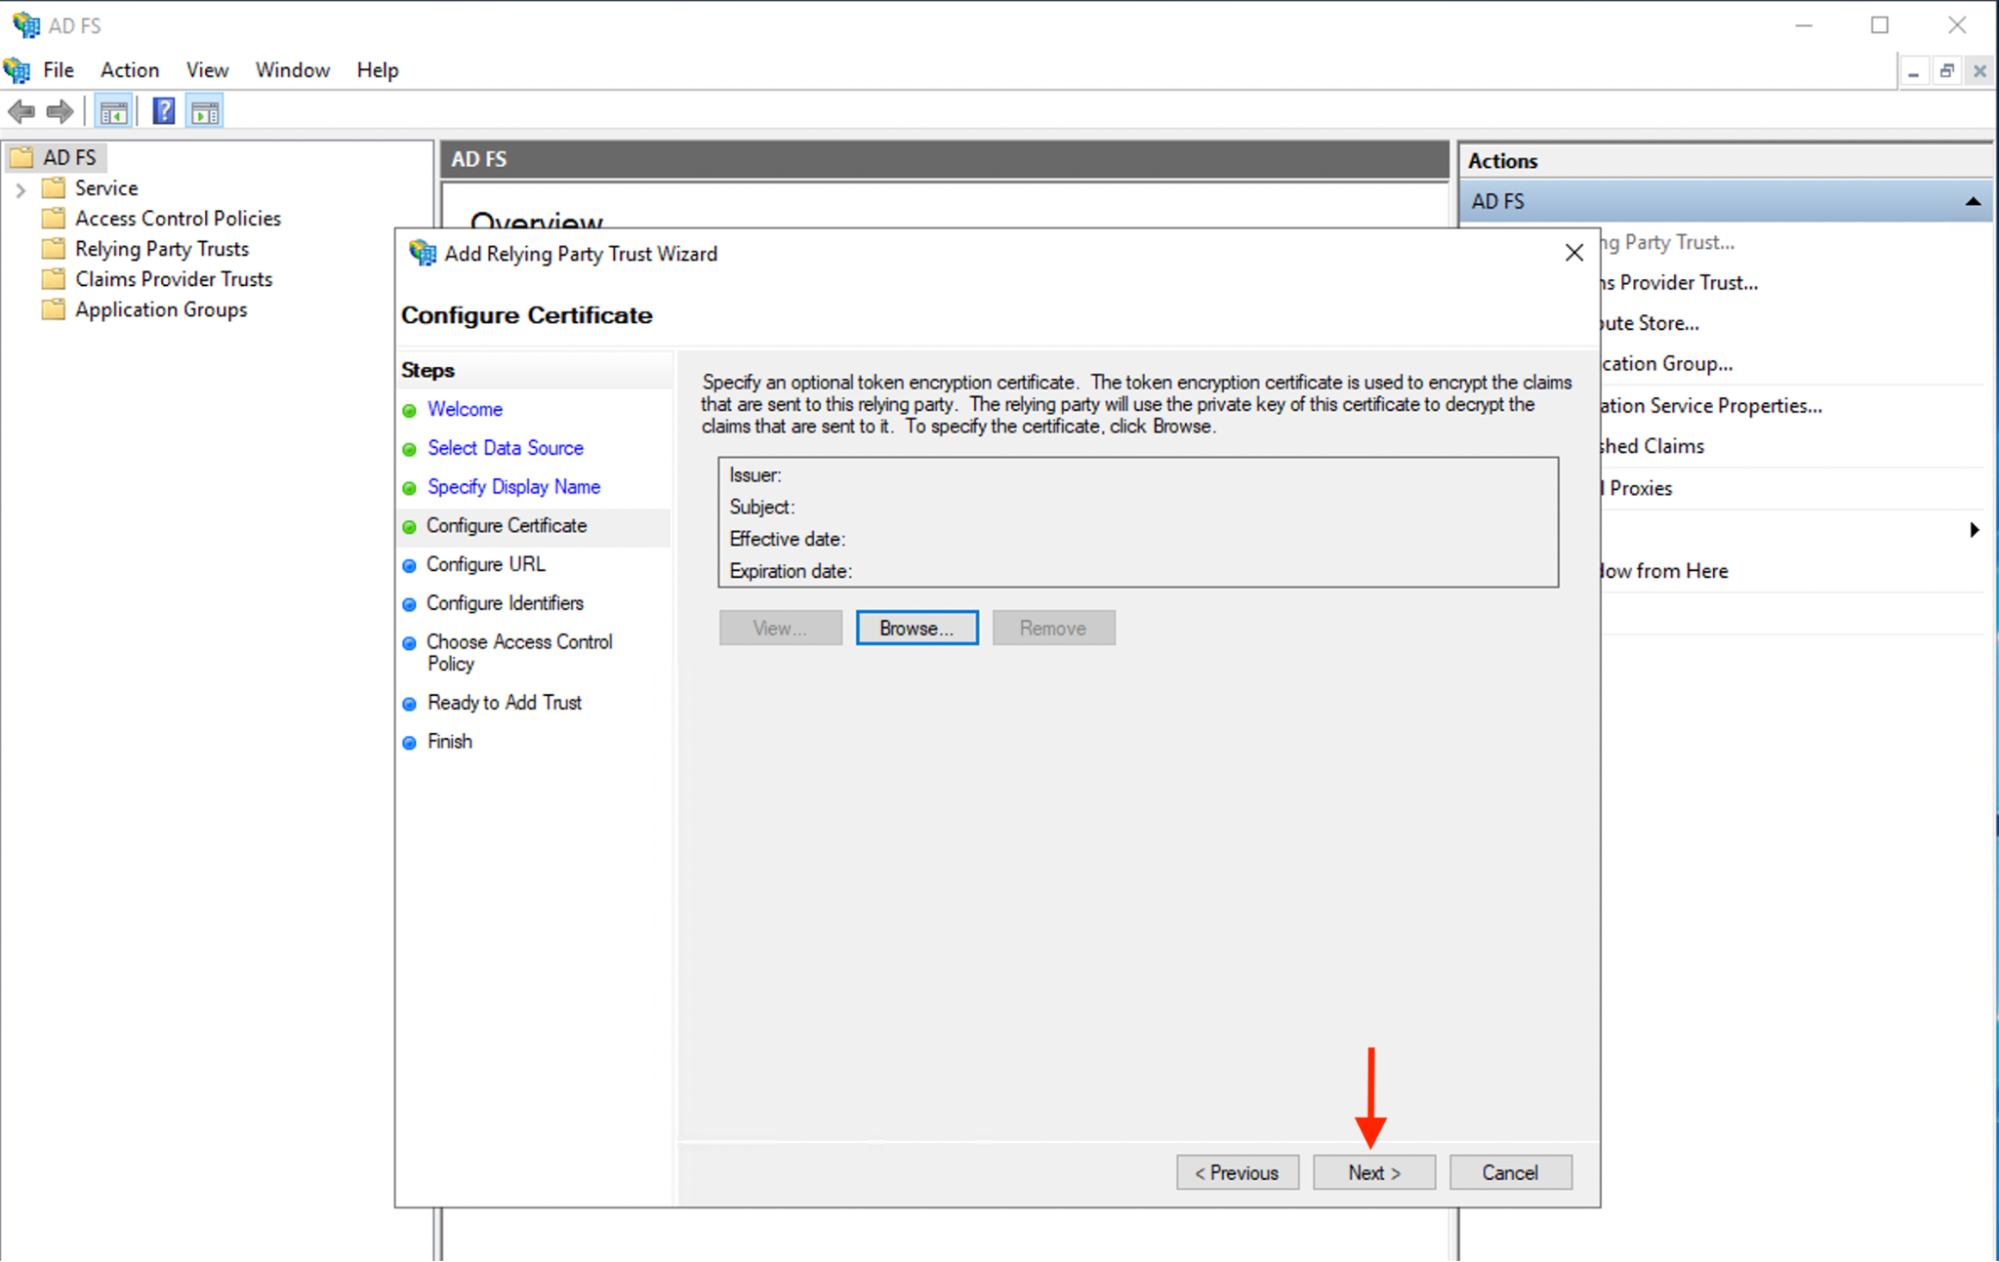Screen dimensions: 1999x1262
Task: Click the wizard icon in the dialog title bar
Action: (421, 253)
